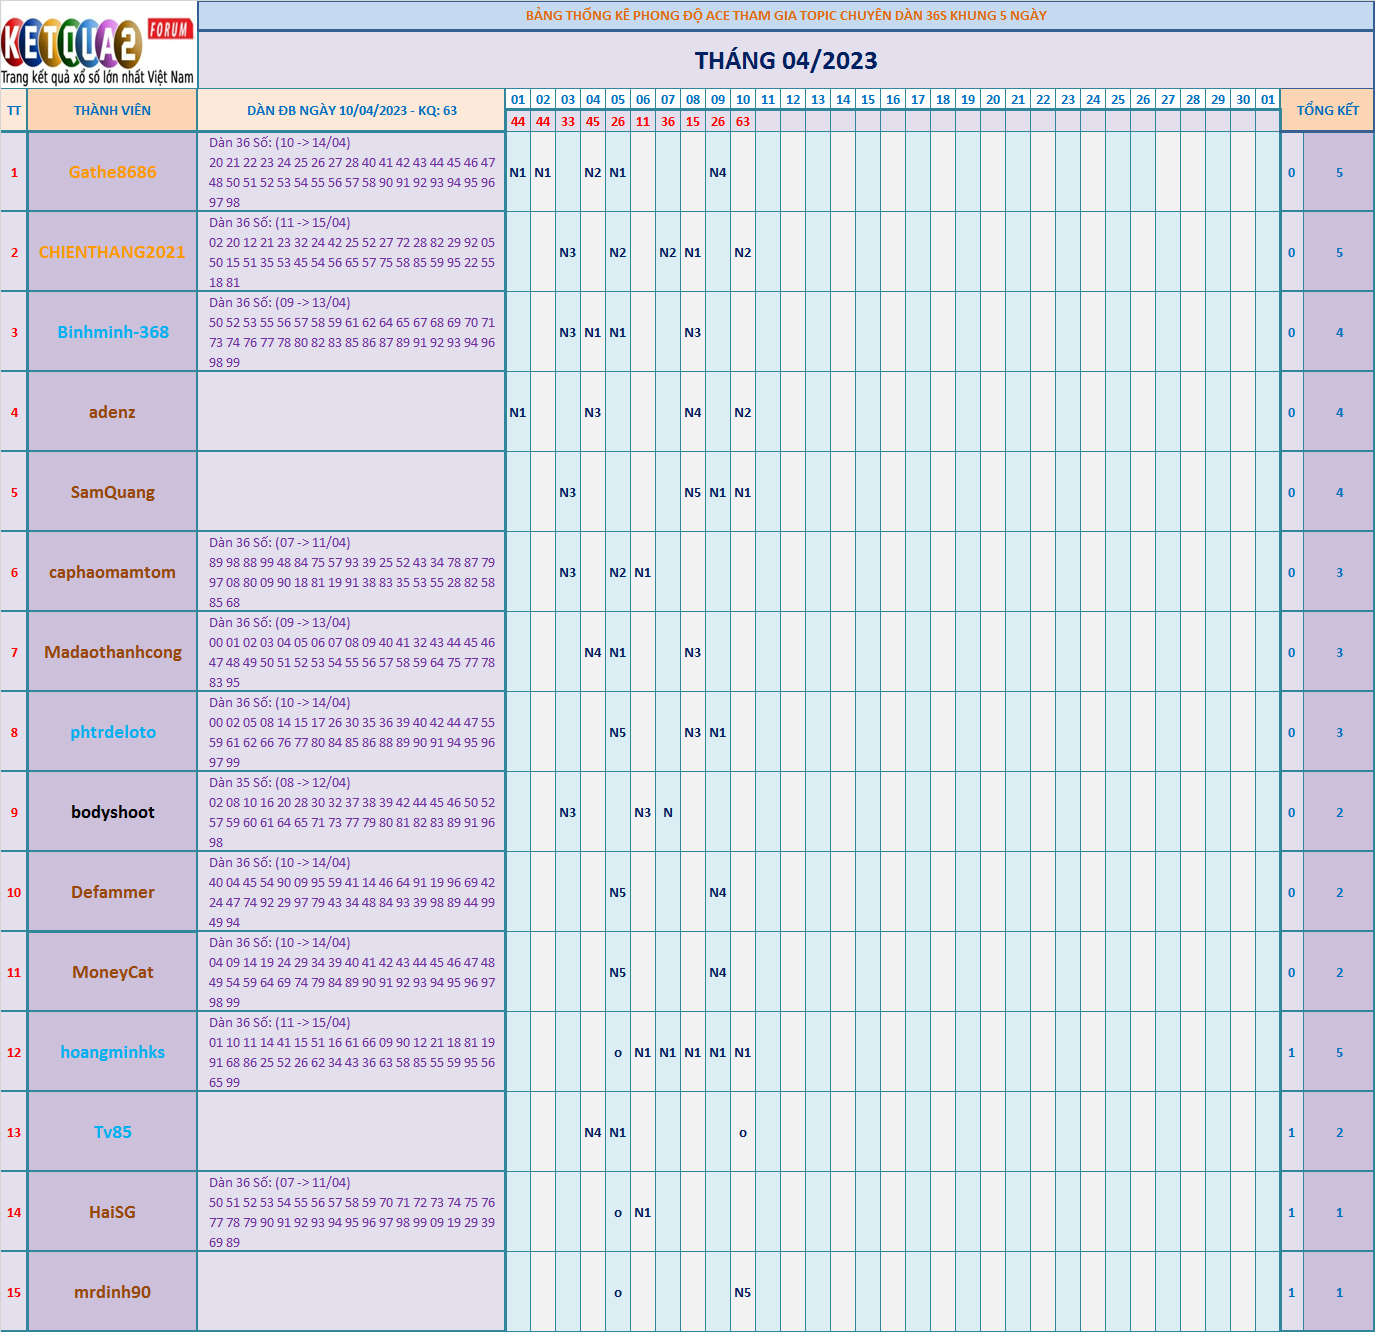The height and width of the screenshot is (1332, 1375).
Task: Select the N4 cell in Gathe8686 row
Action: click(x=718, y=172)
